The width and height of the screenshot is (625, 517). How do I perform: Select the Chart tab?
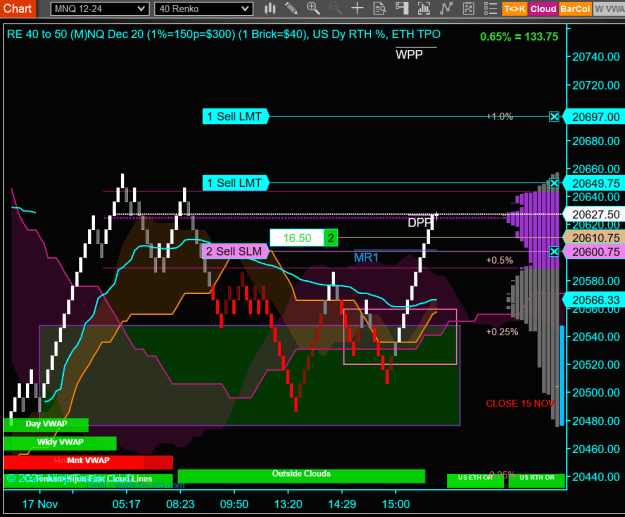[x=18, y=8]
